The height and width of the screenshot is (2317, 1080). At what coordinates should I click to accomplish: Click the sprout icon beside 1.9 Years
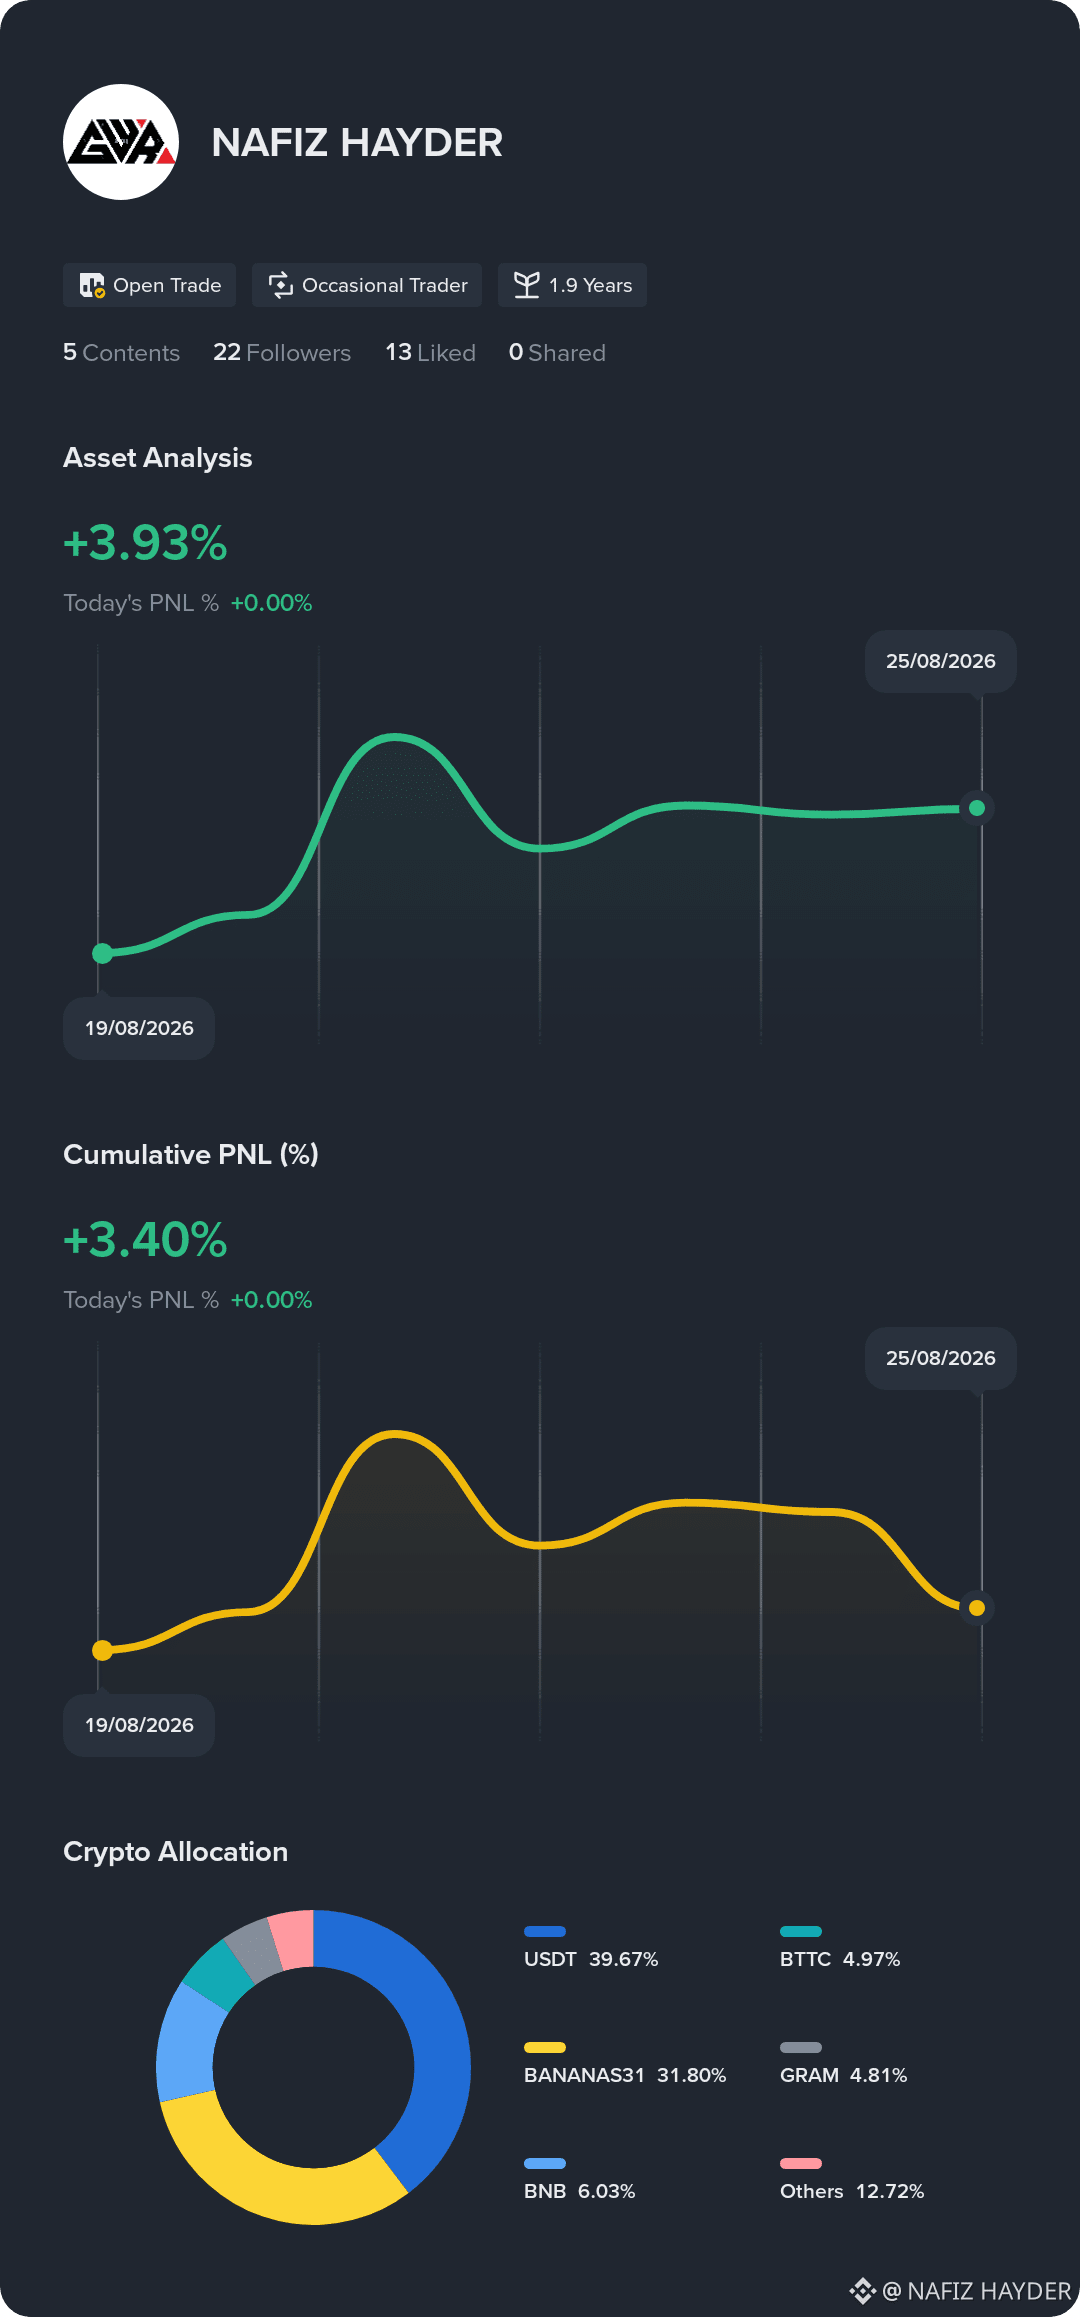(526, 285)
